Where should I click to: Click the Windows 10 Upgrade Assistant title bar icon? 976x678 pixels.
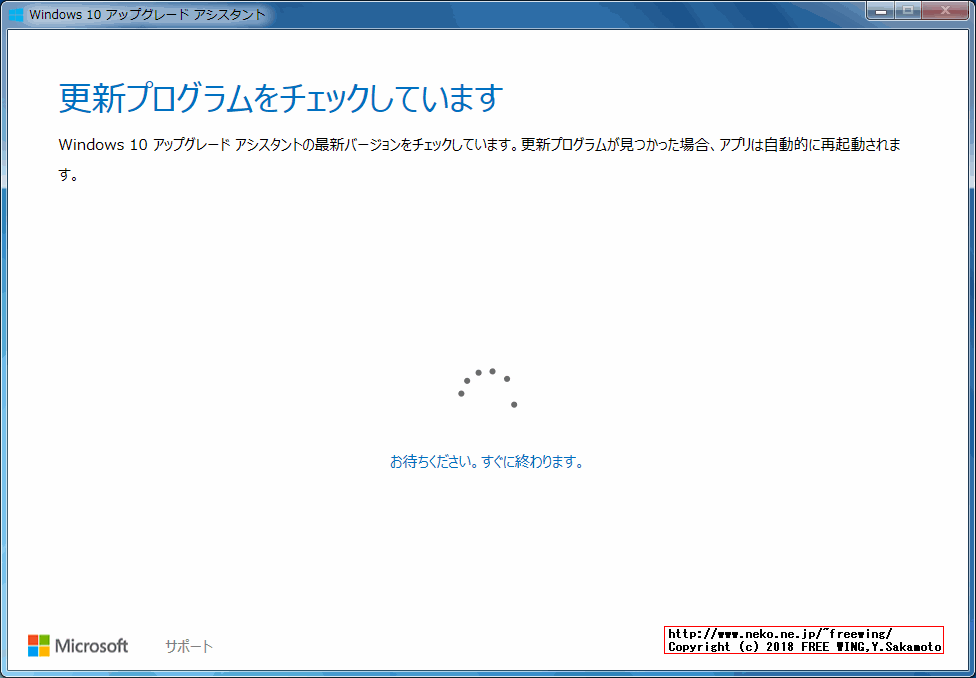[15, 11]
